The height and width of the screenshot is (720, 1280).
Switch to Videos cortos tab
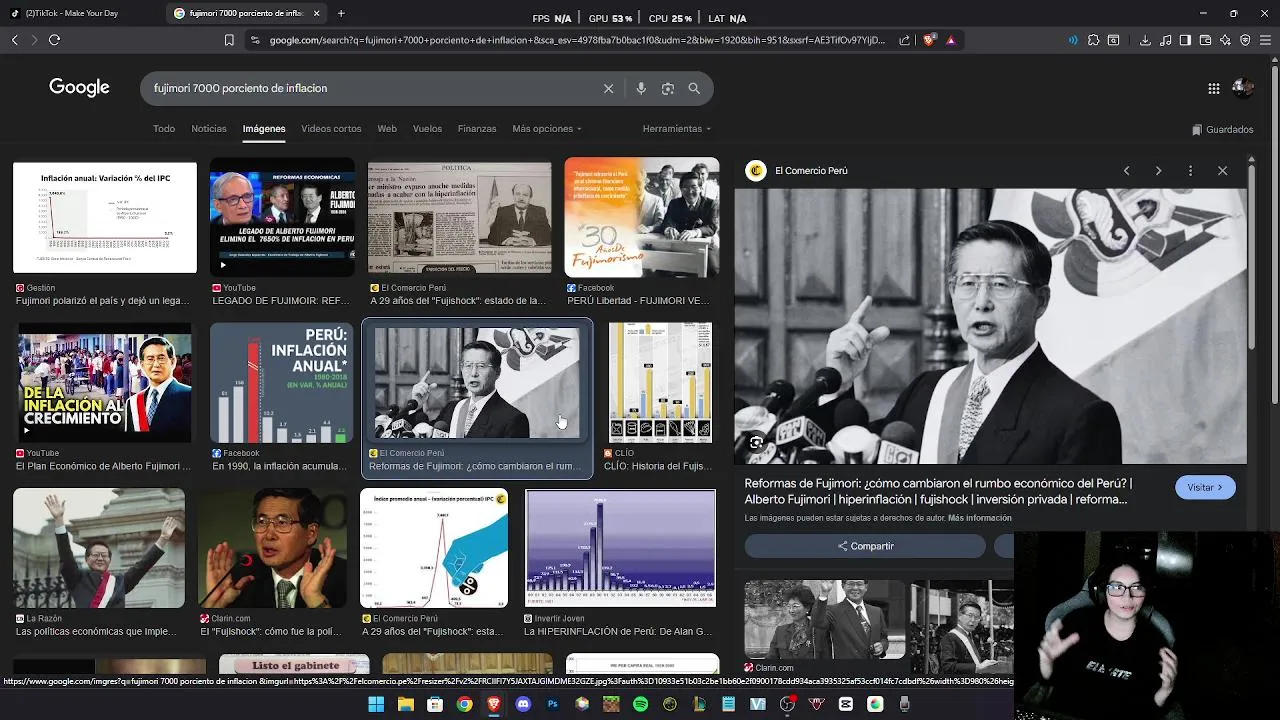click(331, 129)
